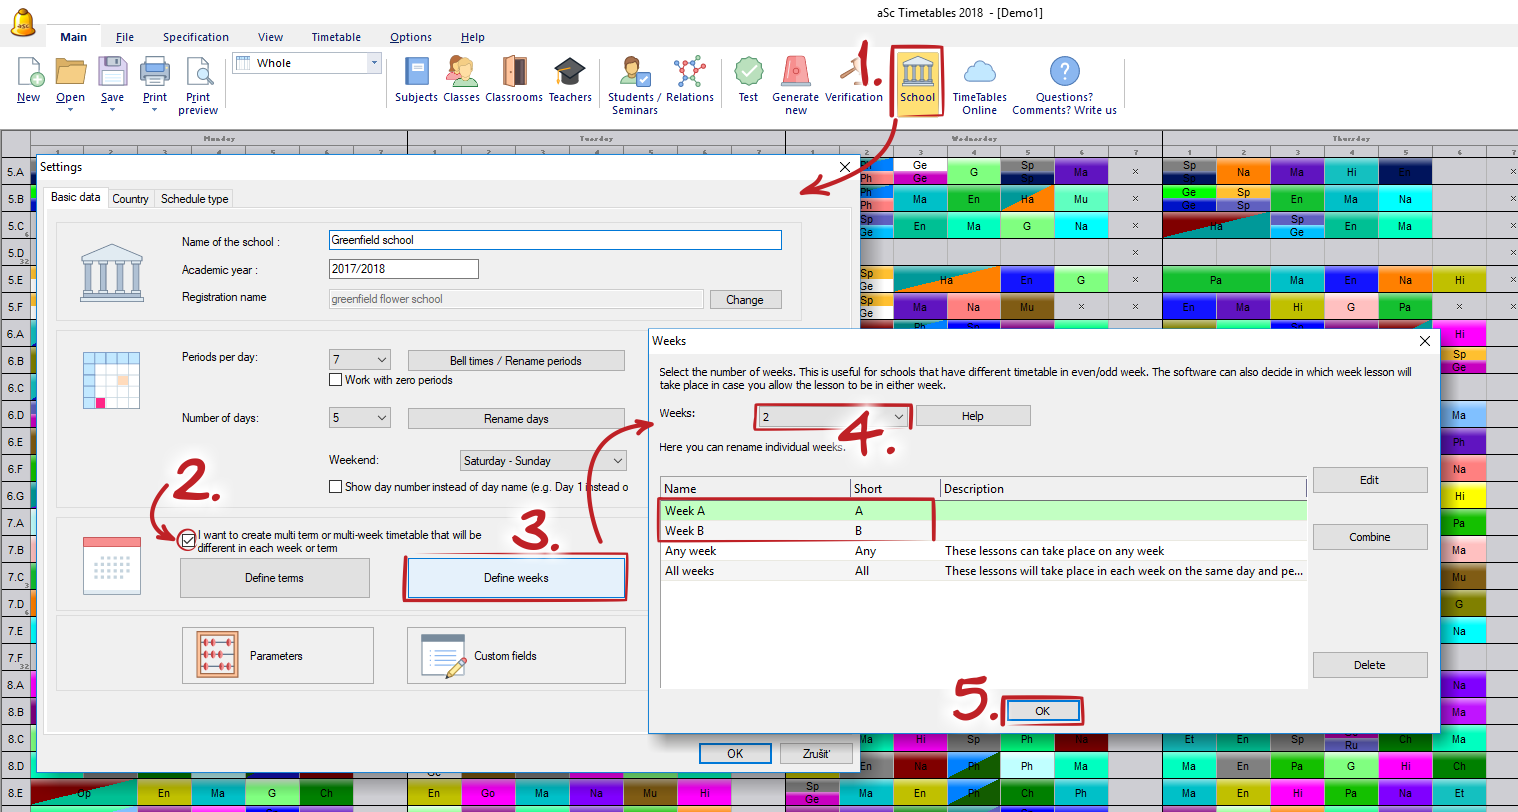The height and width of the screenshot is (812, 1518).
Task: Click the Teachers graduation cap icon
Action: point(570,74)
